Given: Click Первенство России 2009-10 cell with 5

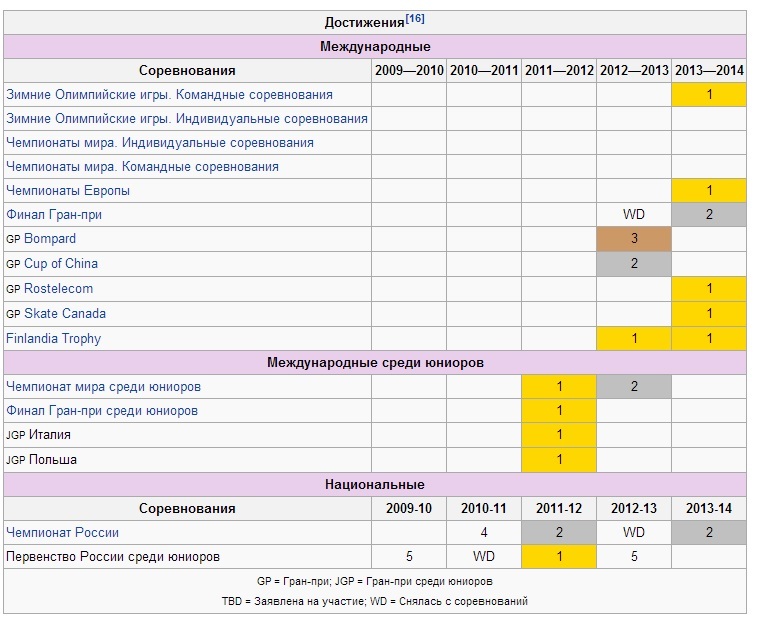Looking at the screenshot, I should 409,557.
